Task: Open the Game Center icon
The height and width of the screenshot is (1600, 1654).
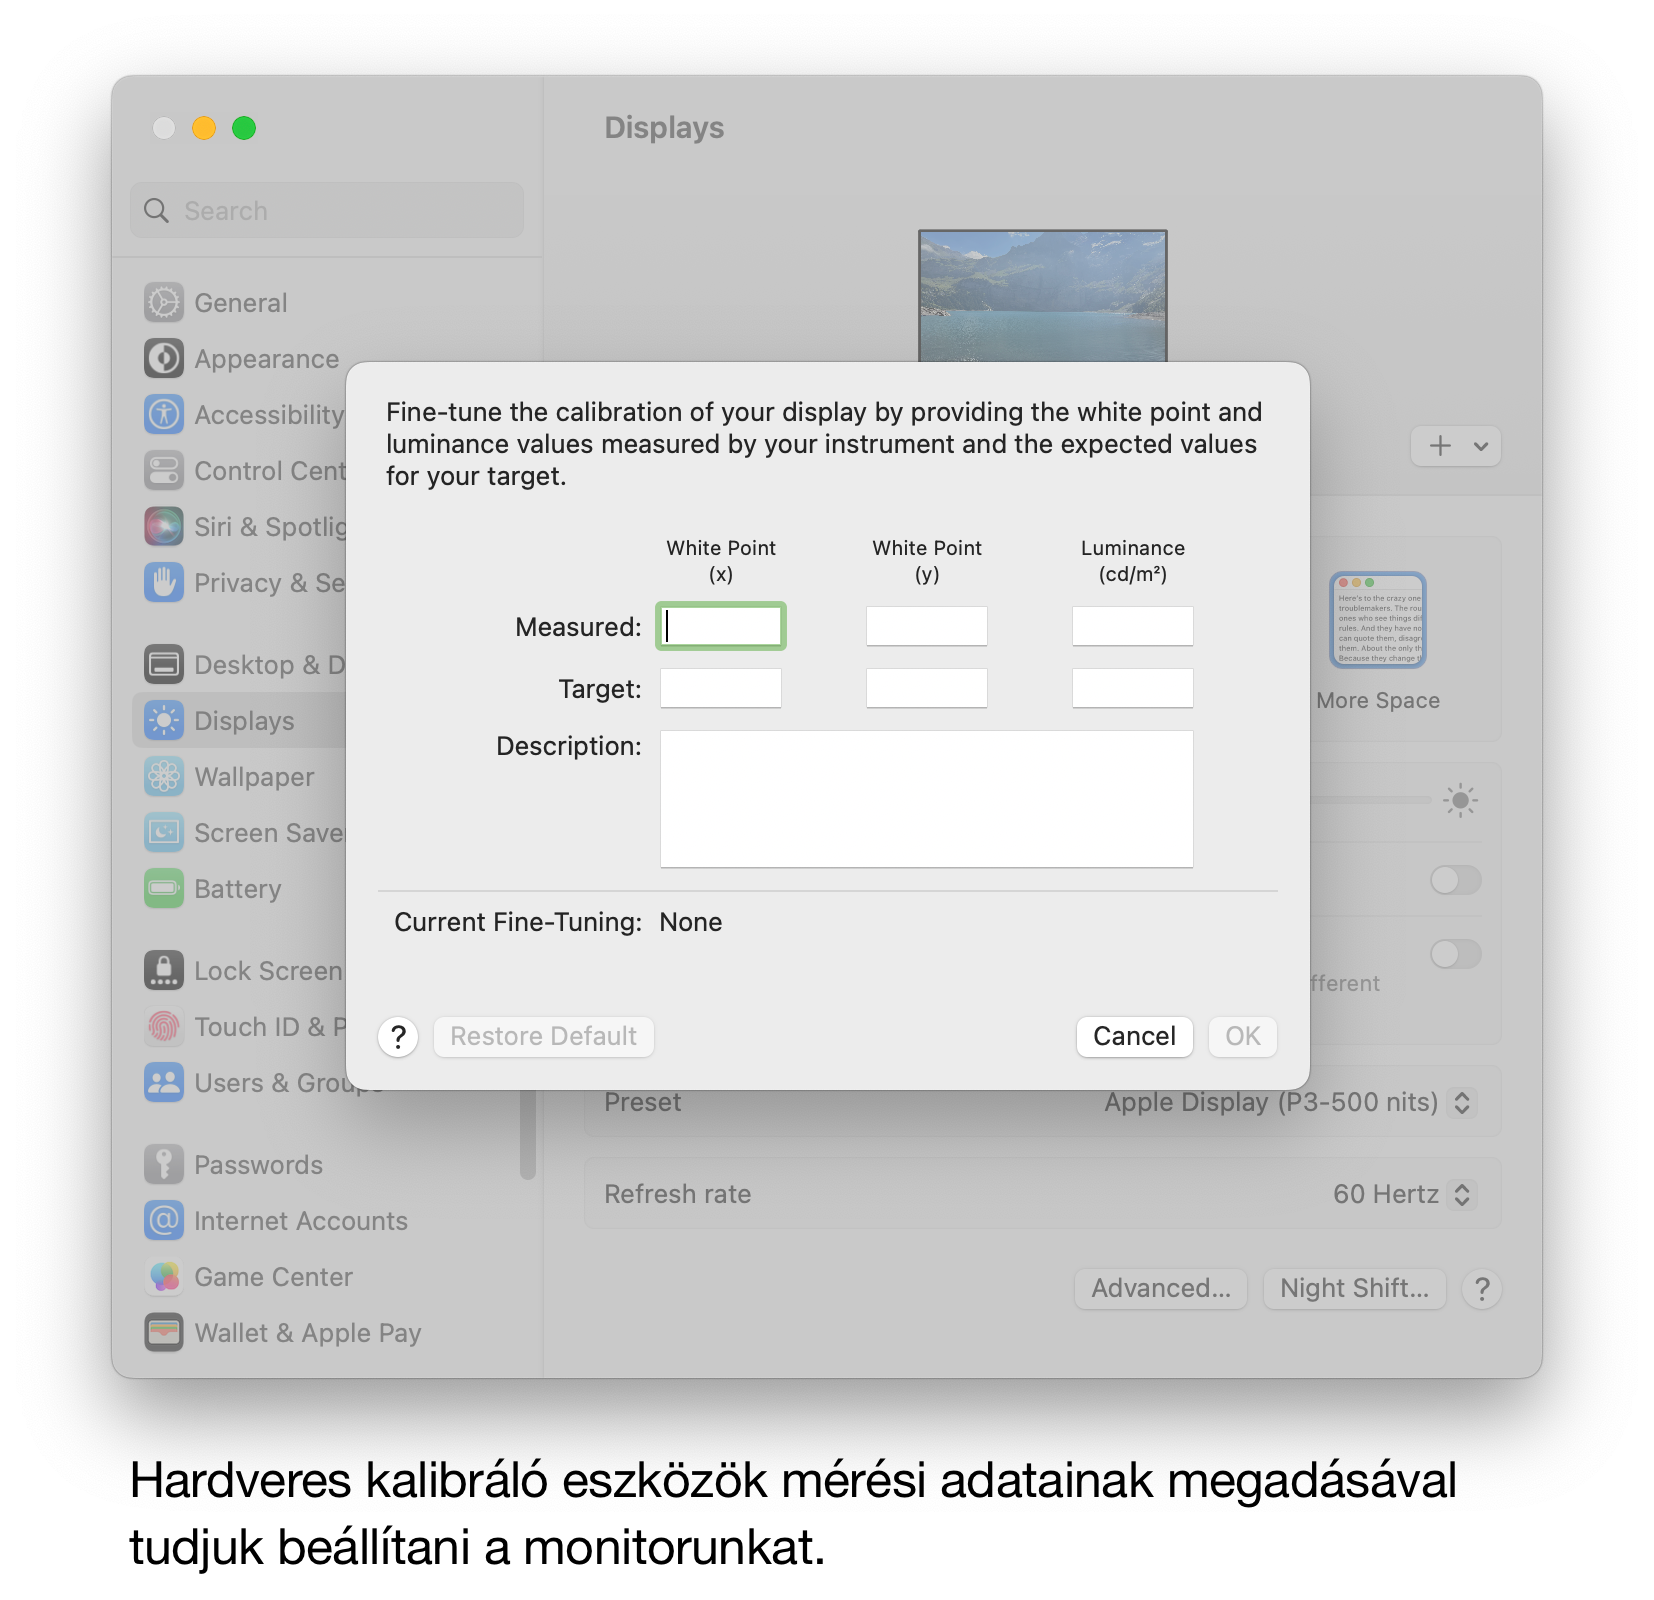Action: click(x=164, y=1276)
